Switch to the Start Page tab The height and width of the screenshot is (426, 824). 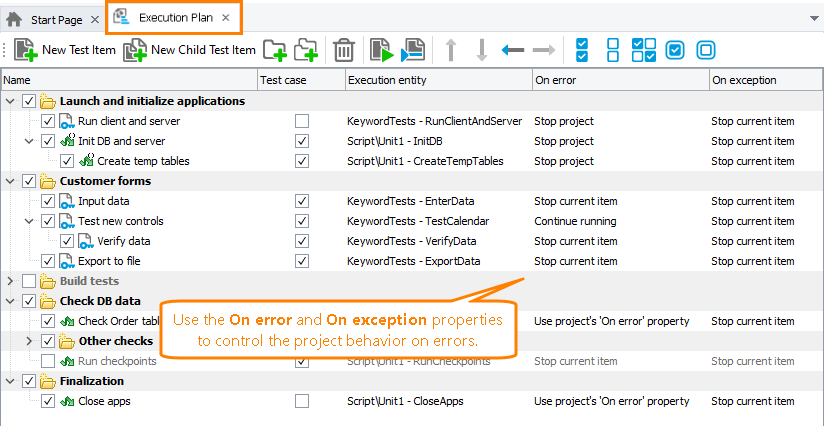click(51, 19)
